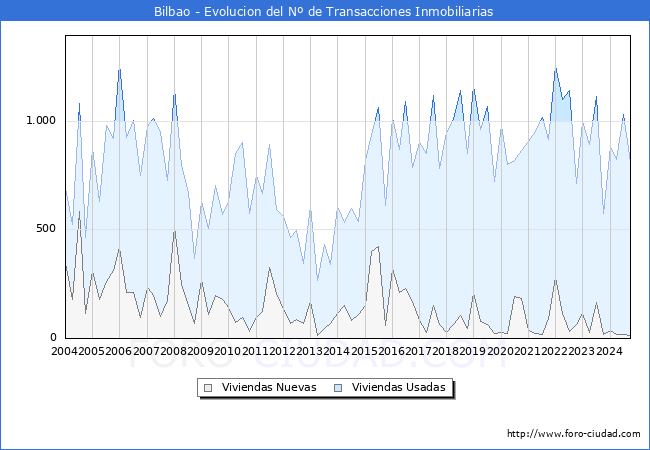Viewport: 650px width, 450px height.
Task: Click the x-axis year label 2024
Action: coord(609,351)
